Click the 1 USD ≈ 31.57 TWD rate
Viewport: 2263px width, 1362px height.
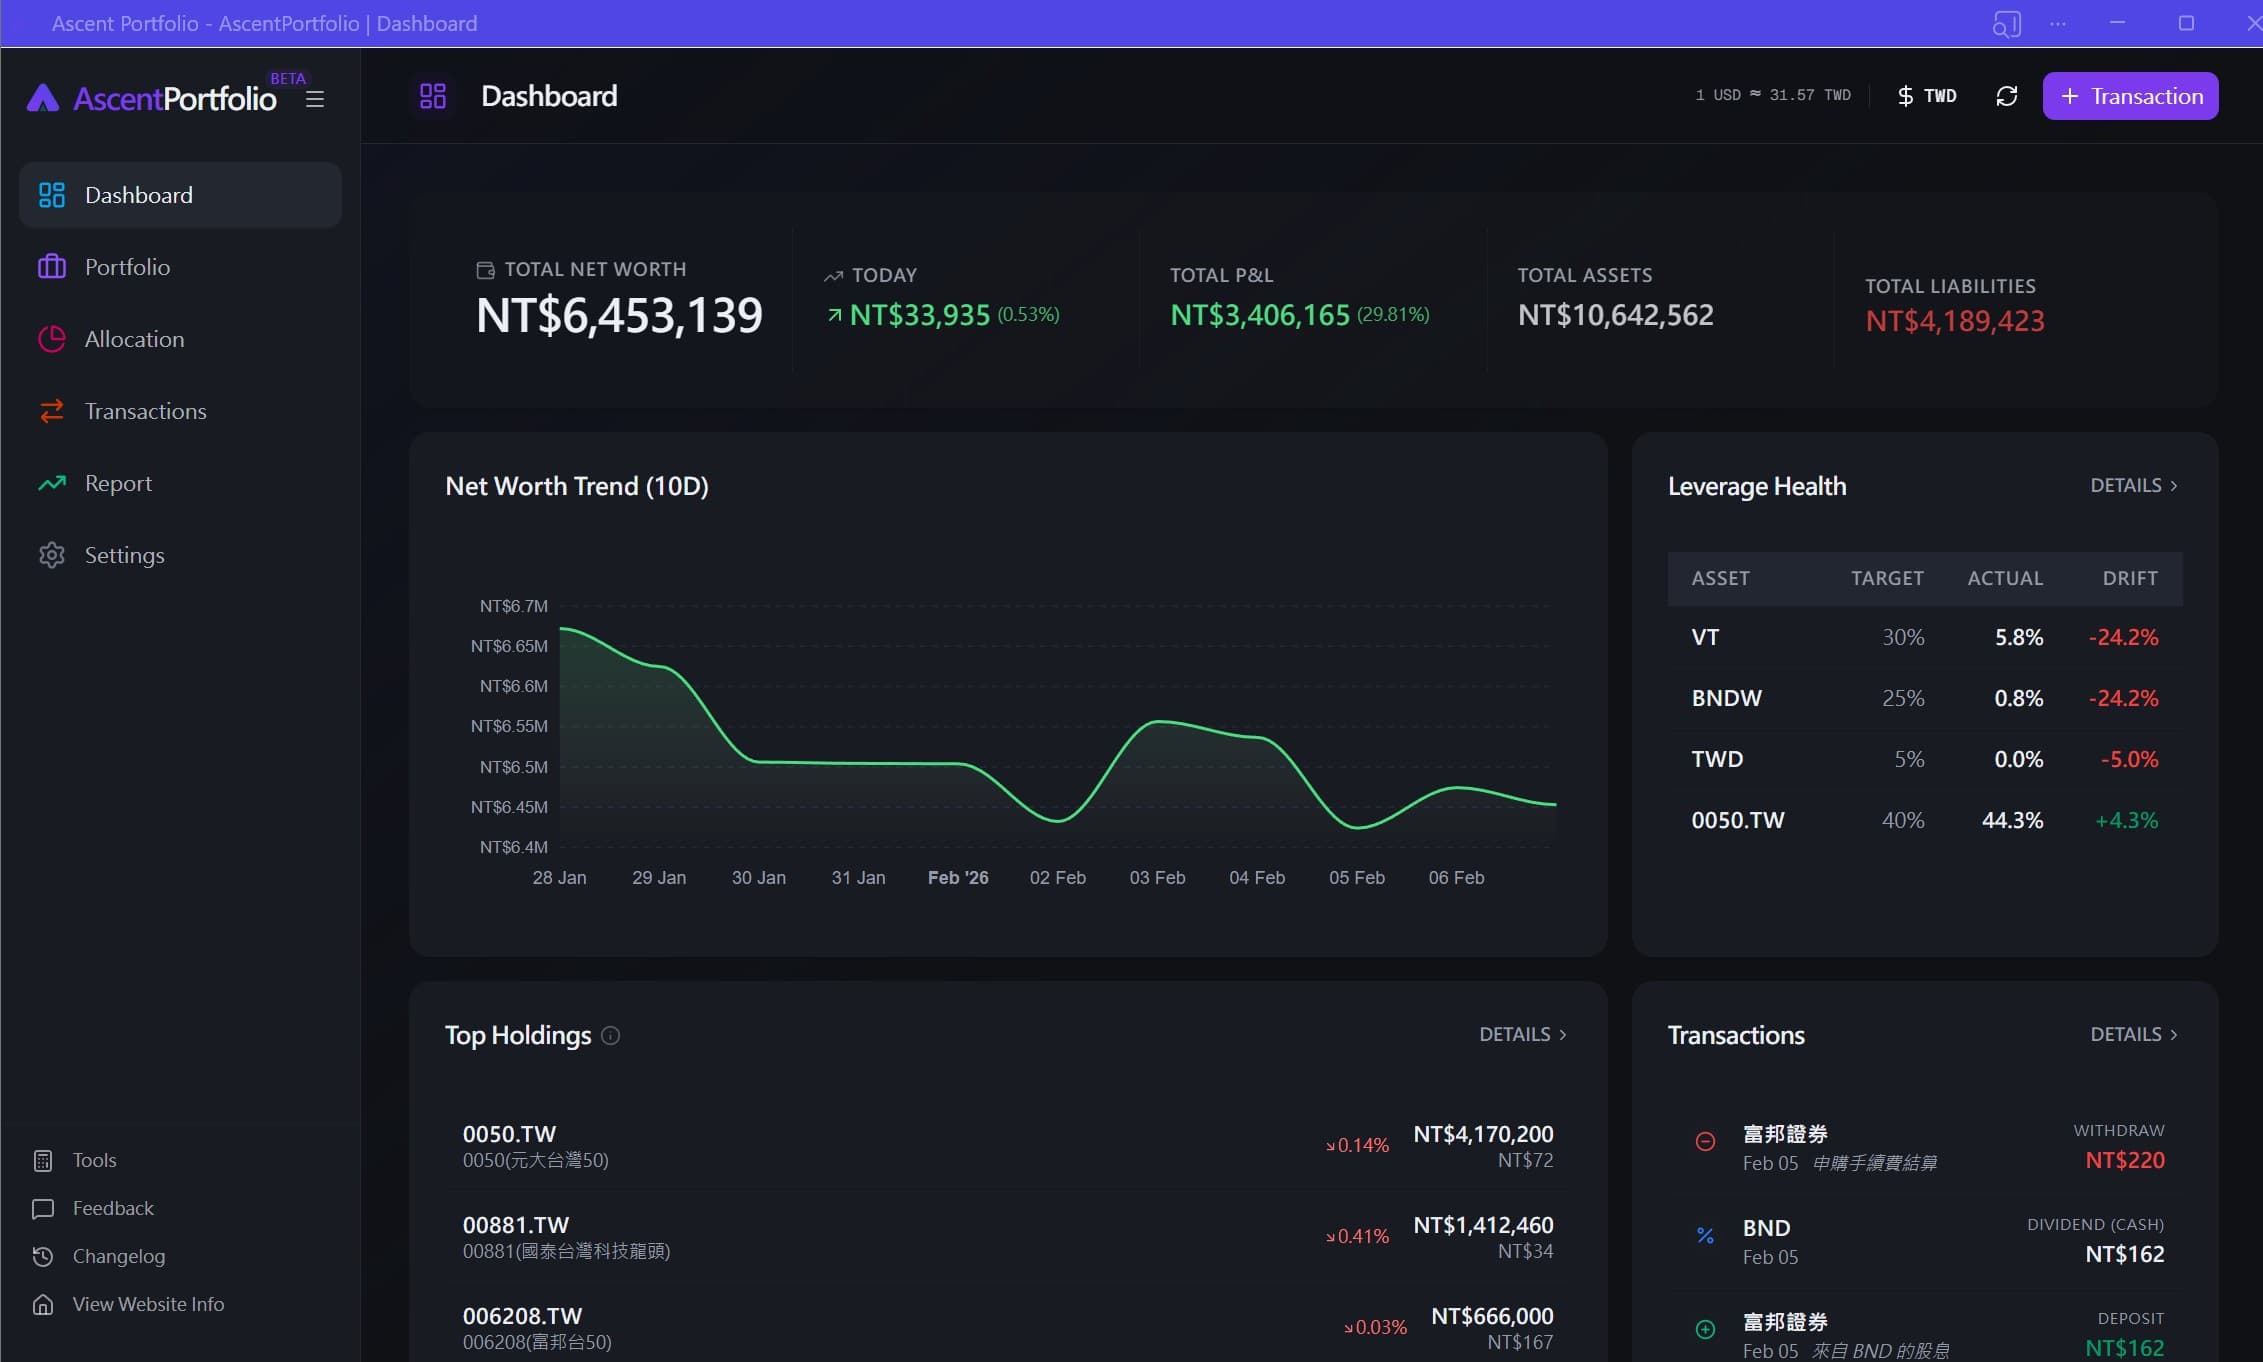click(1773, 95)
